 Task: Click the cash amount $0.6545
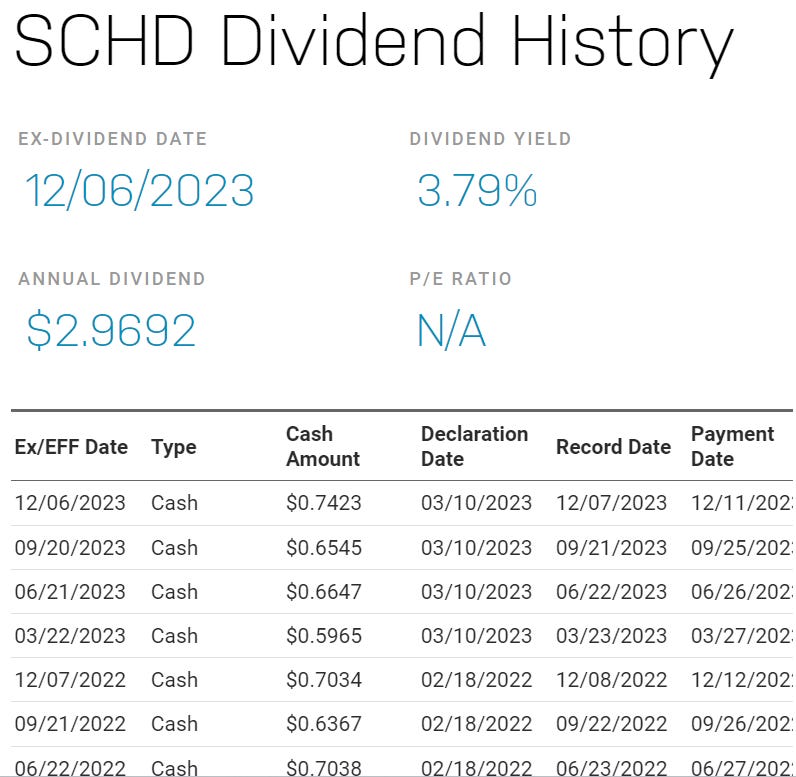pyautogui.click(x=324, y=548)
